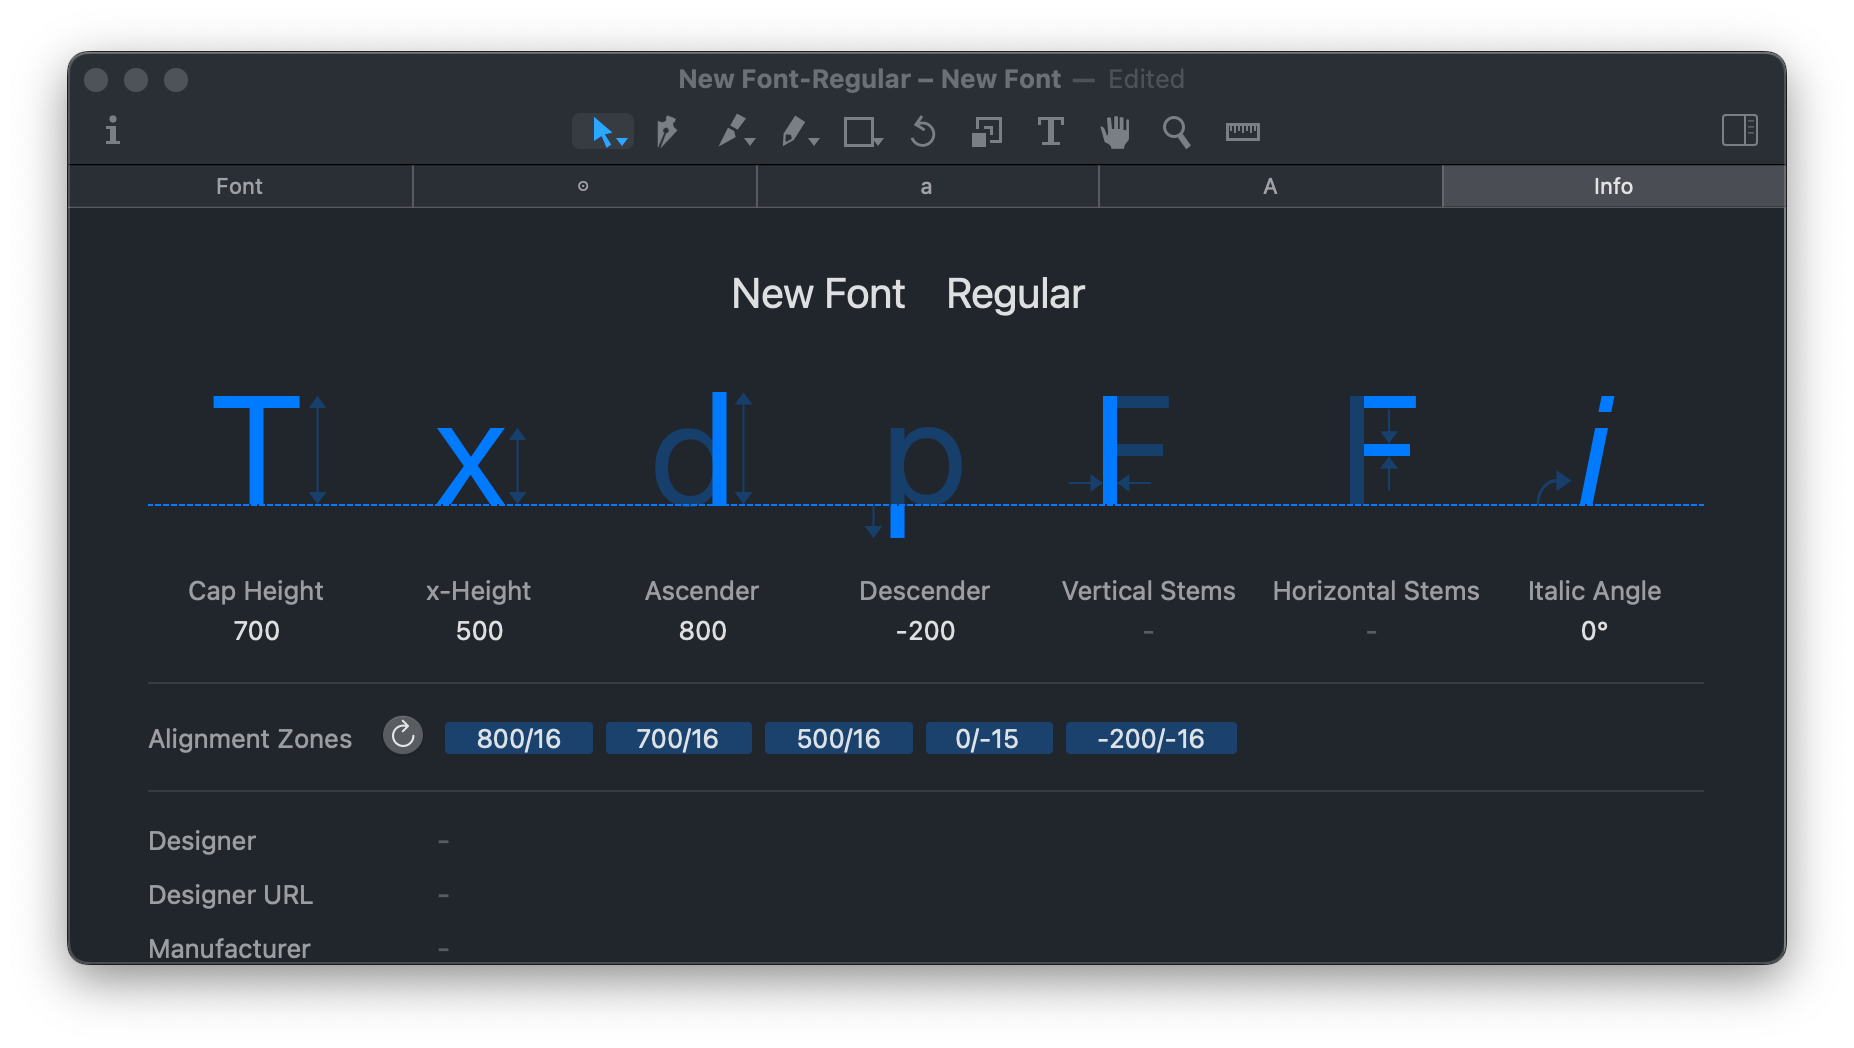Click the Italic Angle i illustration

(x=1578, y=450)
